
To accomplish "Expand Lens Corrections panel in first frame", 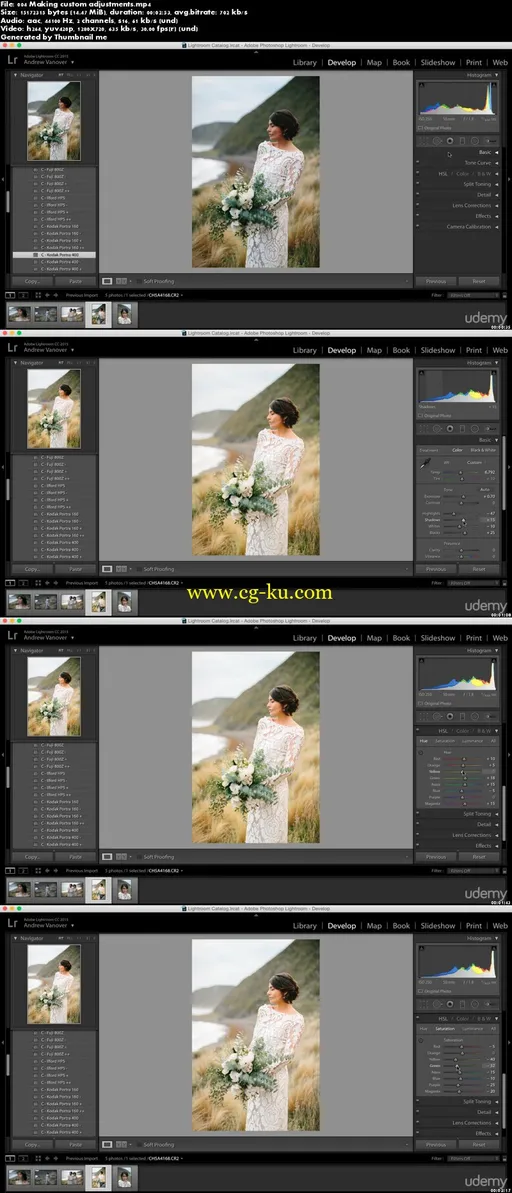I will point(497,205).
